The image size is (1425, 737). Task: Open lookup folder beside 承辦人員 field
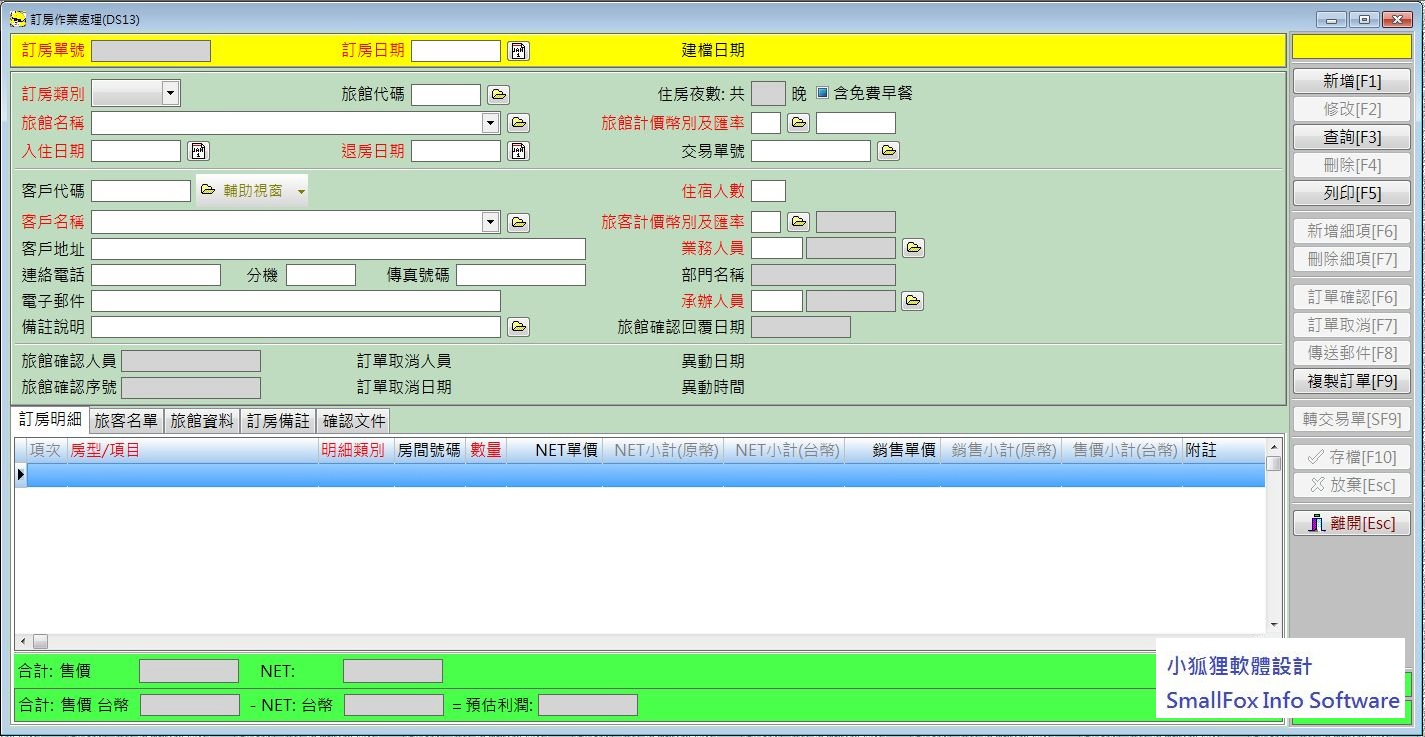[x=912, y=300]
